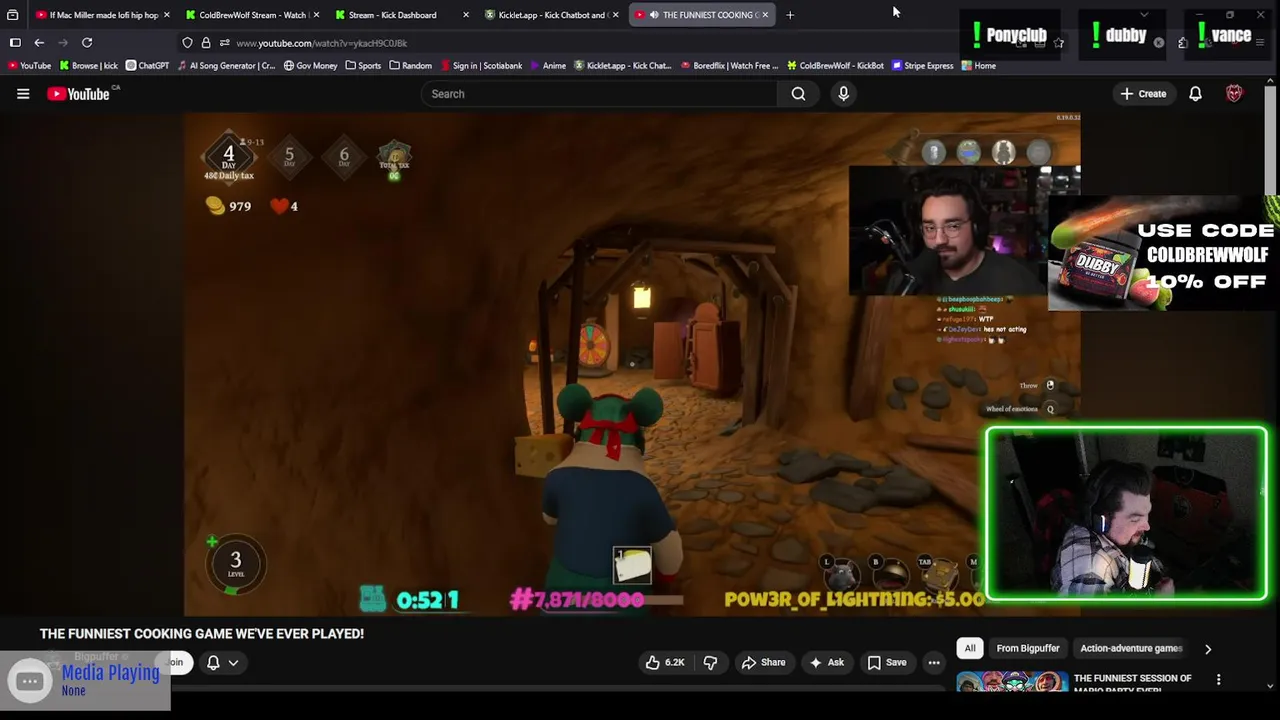
Task: Open ColdBrewWolf - KickBot bookmark
Action: pyautogui.click(x=835, y=66)
